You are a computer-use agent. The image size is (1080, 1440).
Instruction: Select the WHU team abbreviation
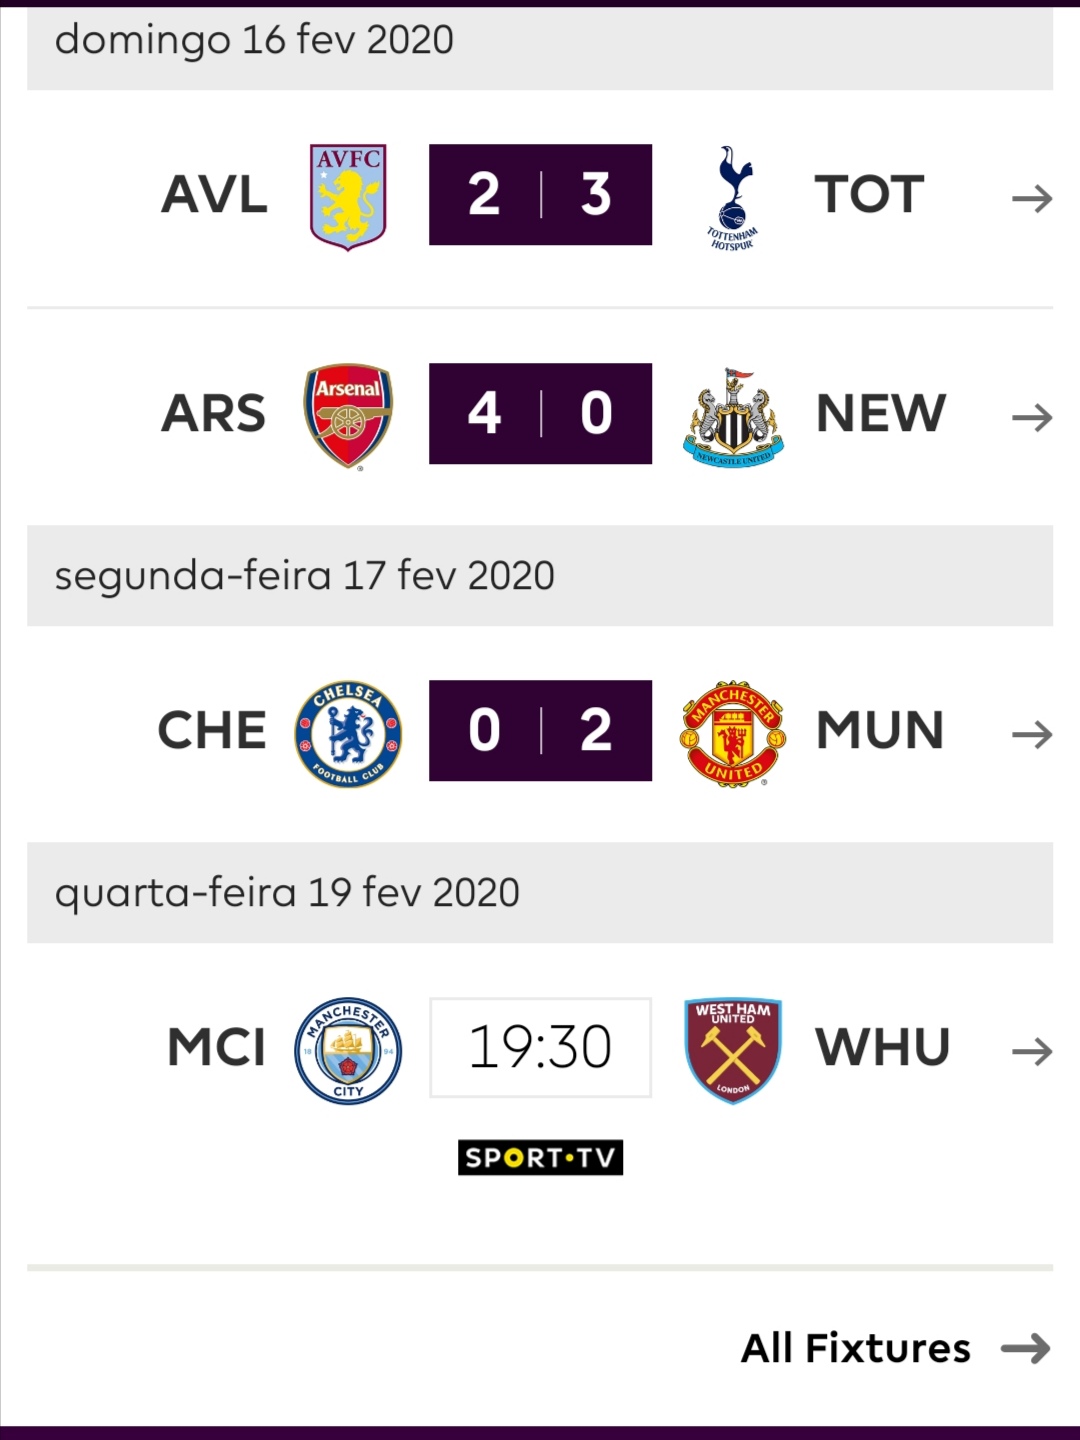click(x=882, y=1047)
